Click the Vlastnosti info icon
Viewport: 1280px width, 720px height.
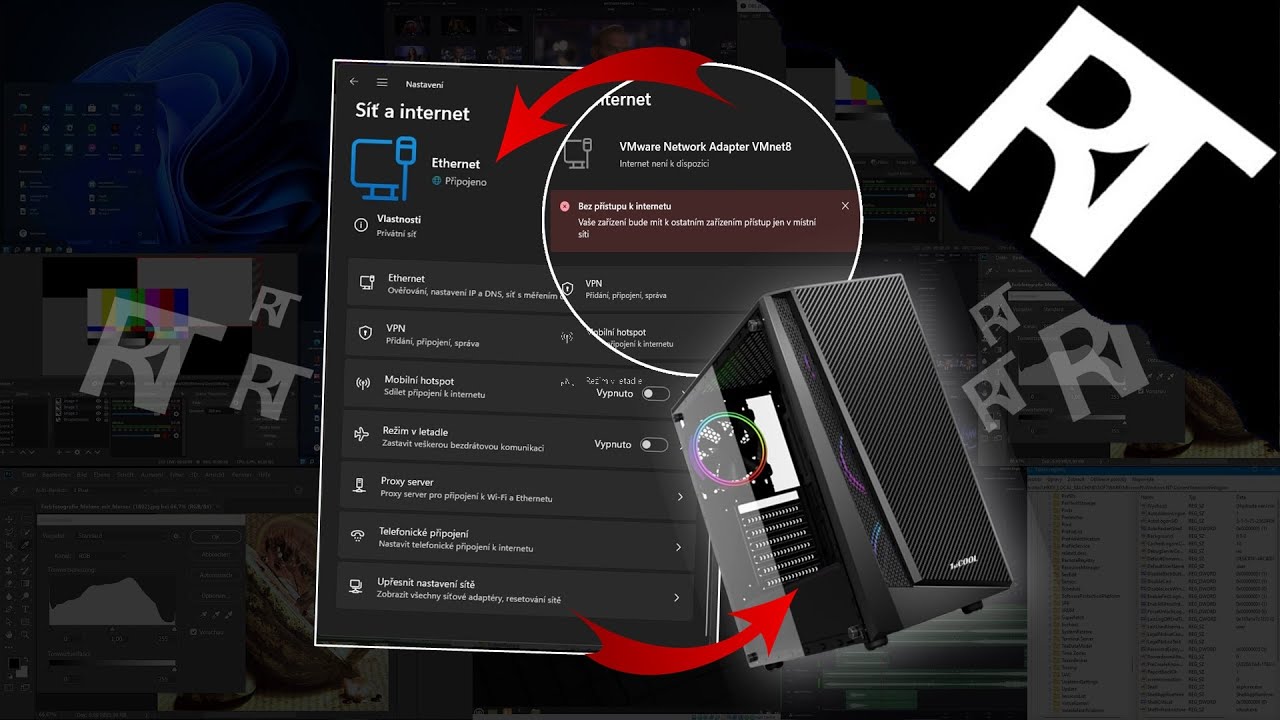tap(362, 225)
